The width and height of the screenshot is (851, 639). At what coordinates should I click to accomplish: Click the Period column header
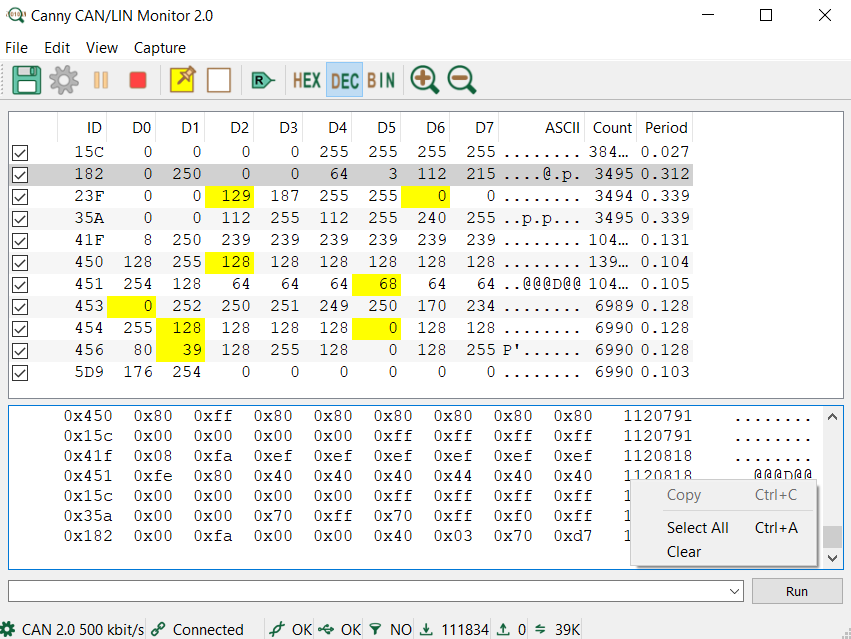[x=664, y=128]
